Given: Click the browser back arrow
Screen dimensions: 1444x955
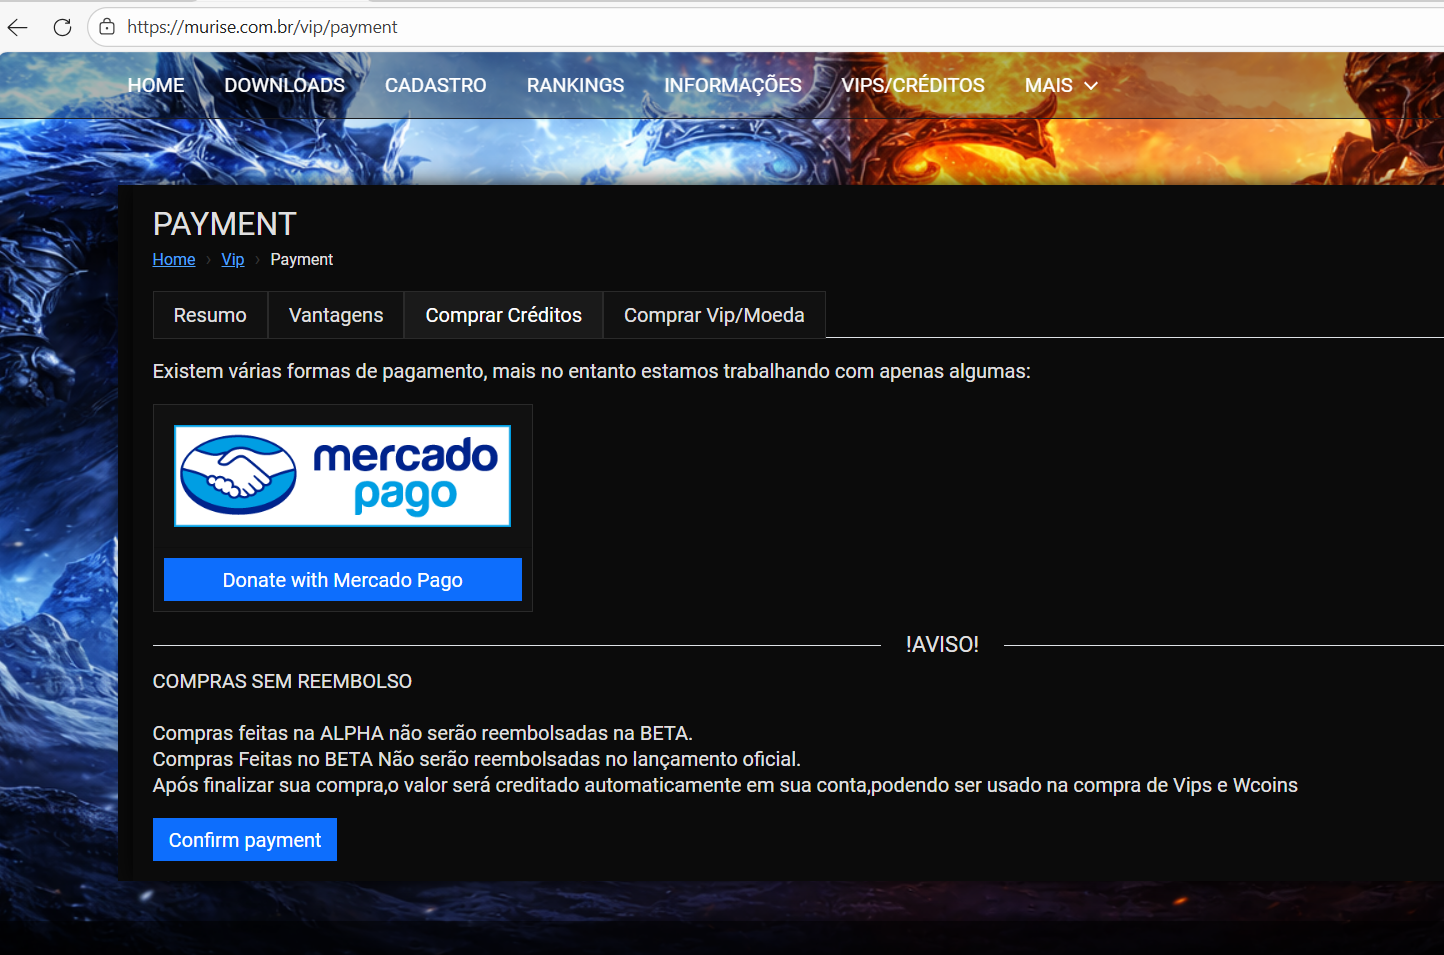Looking at the screenshot, I should (18, 27).
